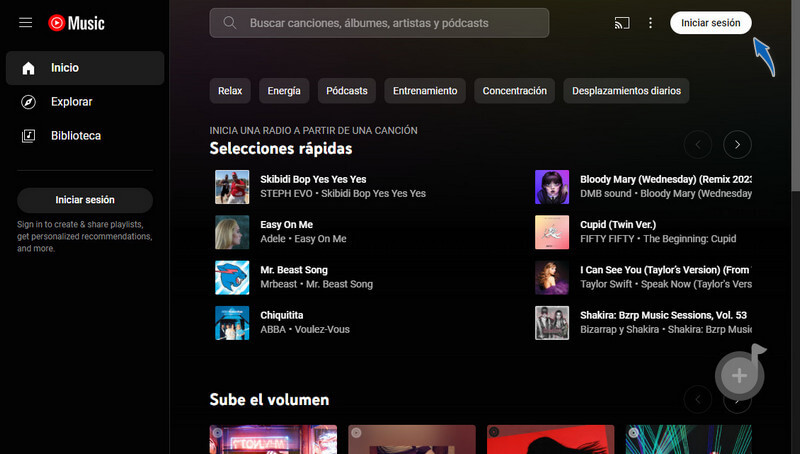
Task: Open the hamburger guide menu
Action: [x=26, y=23]
